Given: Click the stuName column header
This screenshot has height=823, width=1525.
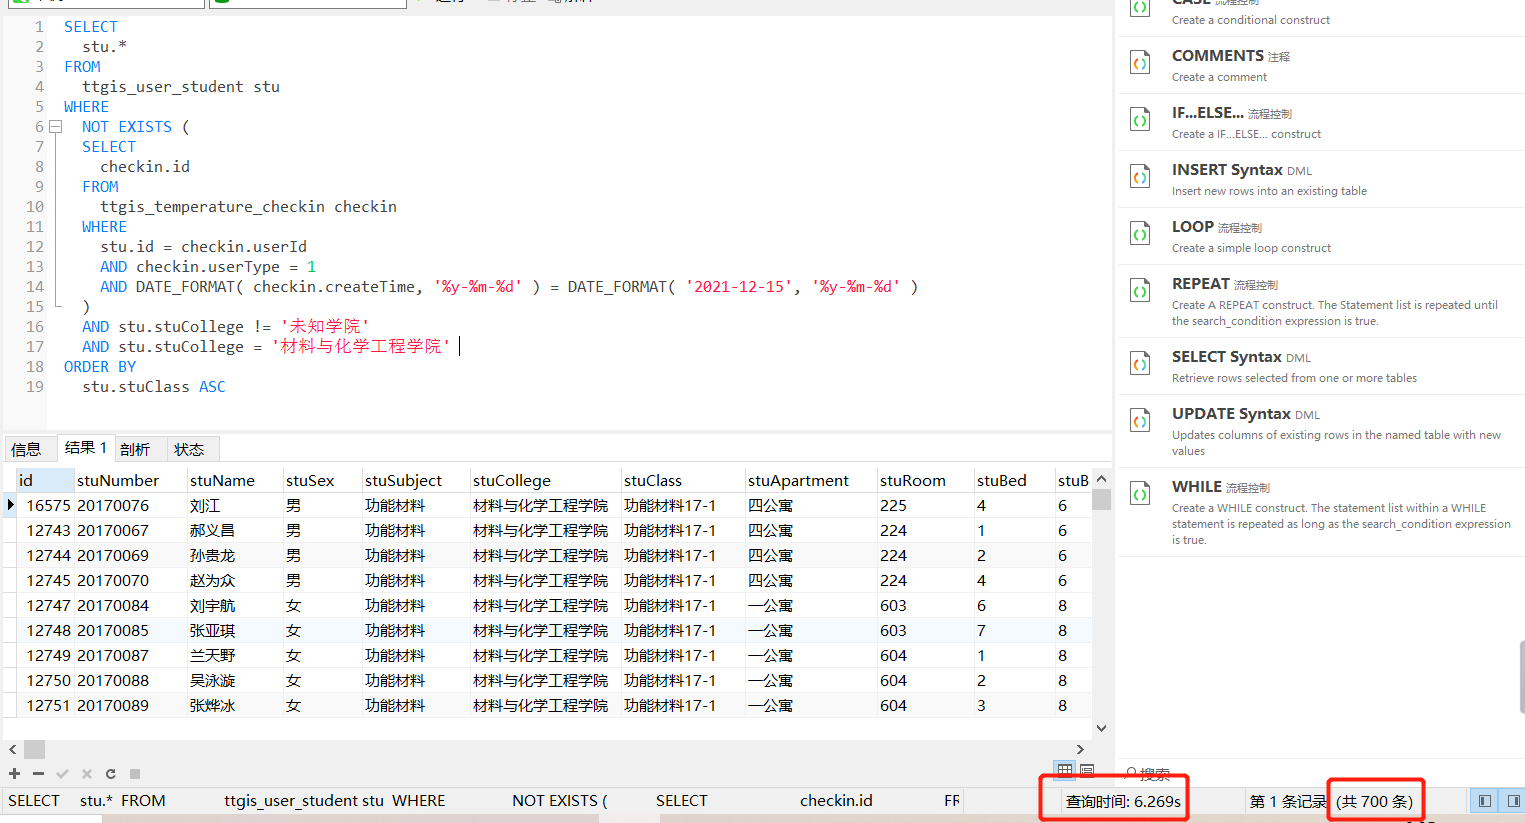Looking at the screenshot, I should tap(235, 480).
